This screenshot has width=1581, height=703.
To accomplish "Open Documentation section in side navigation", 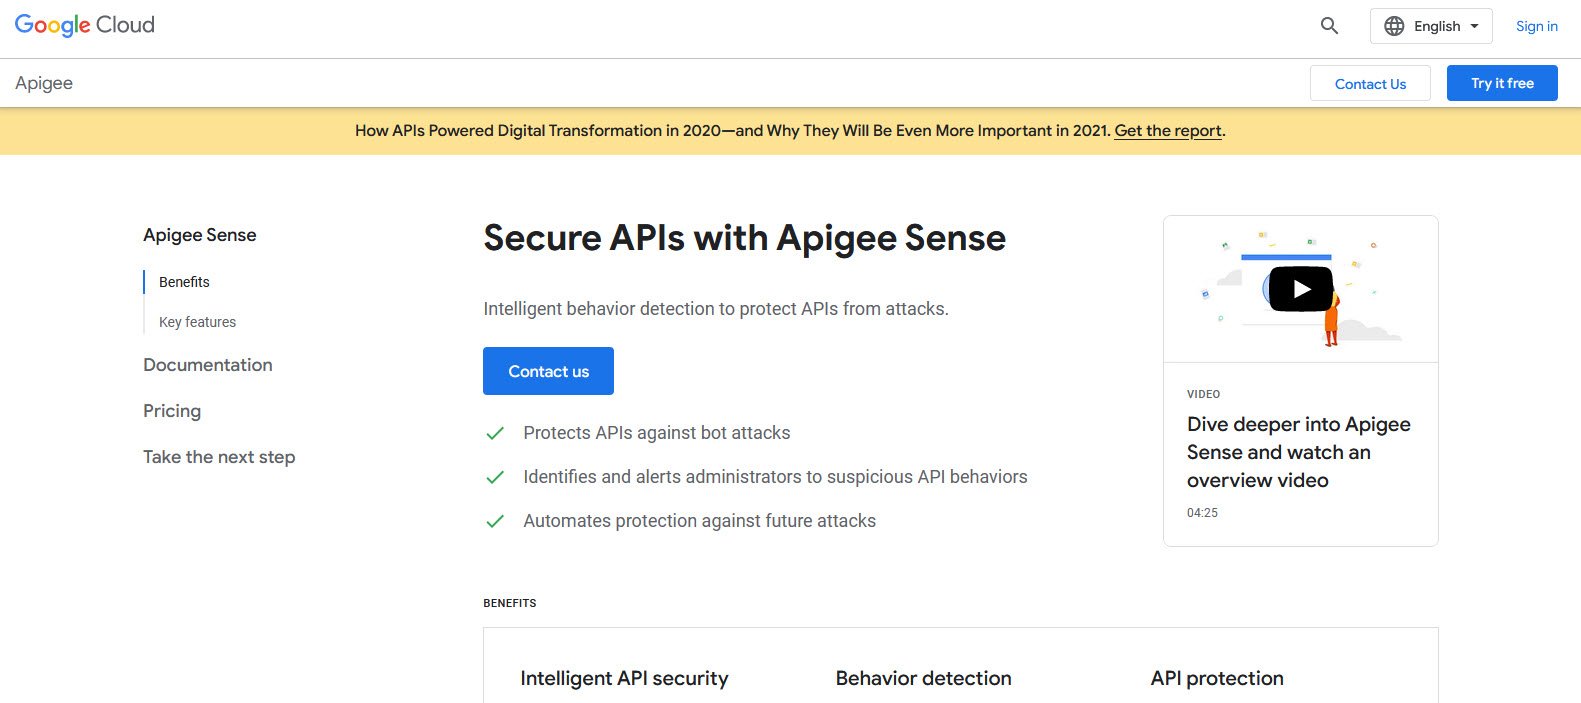I will pos(208,365).
